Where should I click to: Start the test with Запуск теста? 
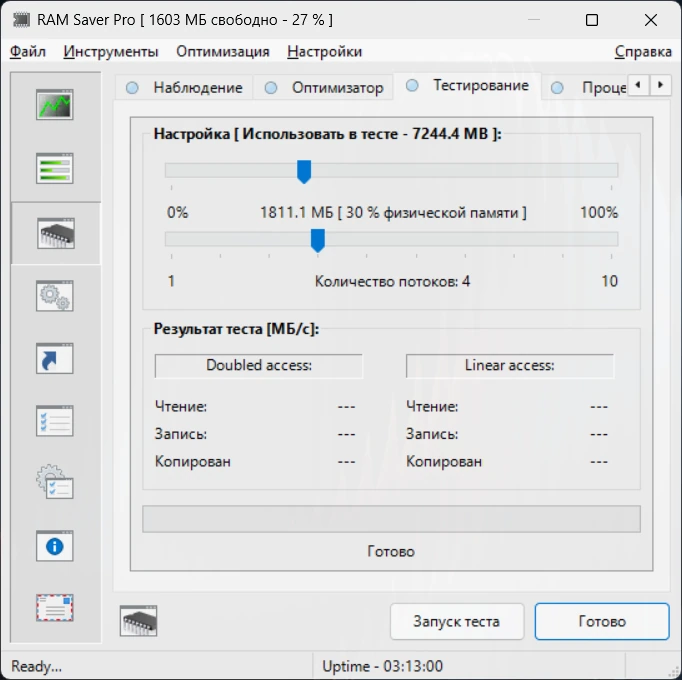click(457, 621)
